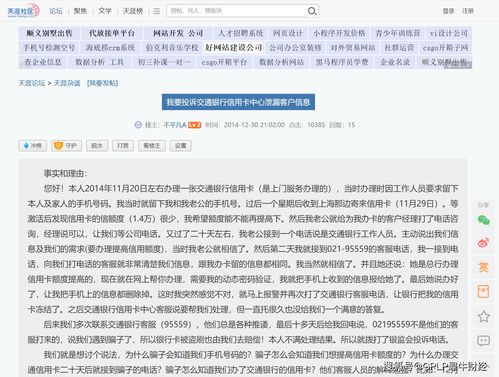Open the 查企业信息 ad link
Viewport: 499px width, 377px height.
tap(43, 62)
